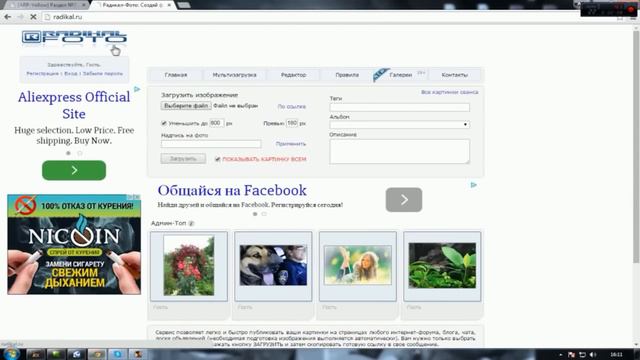Click the Админ-Топ help question icon
This screenshot has width=640, height=360.
[x=191, y=223]
